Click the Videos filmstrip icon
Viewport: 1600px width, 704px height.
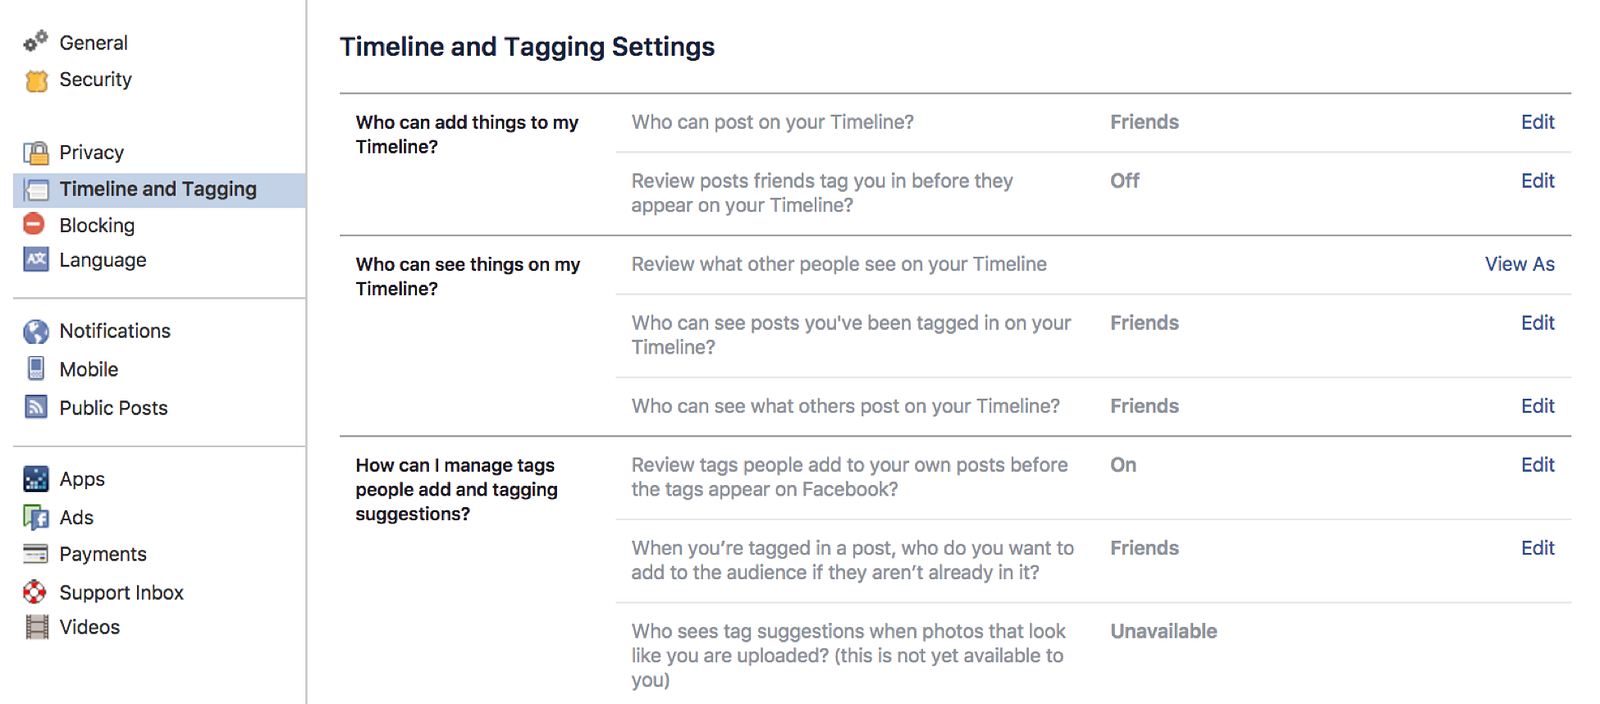click(37, 627)
